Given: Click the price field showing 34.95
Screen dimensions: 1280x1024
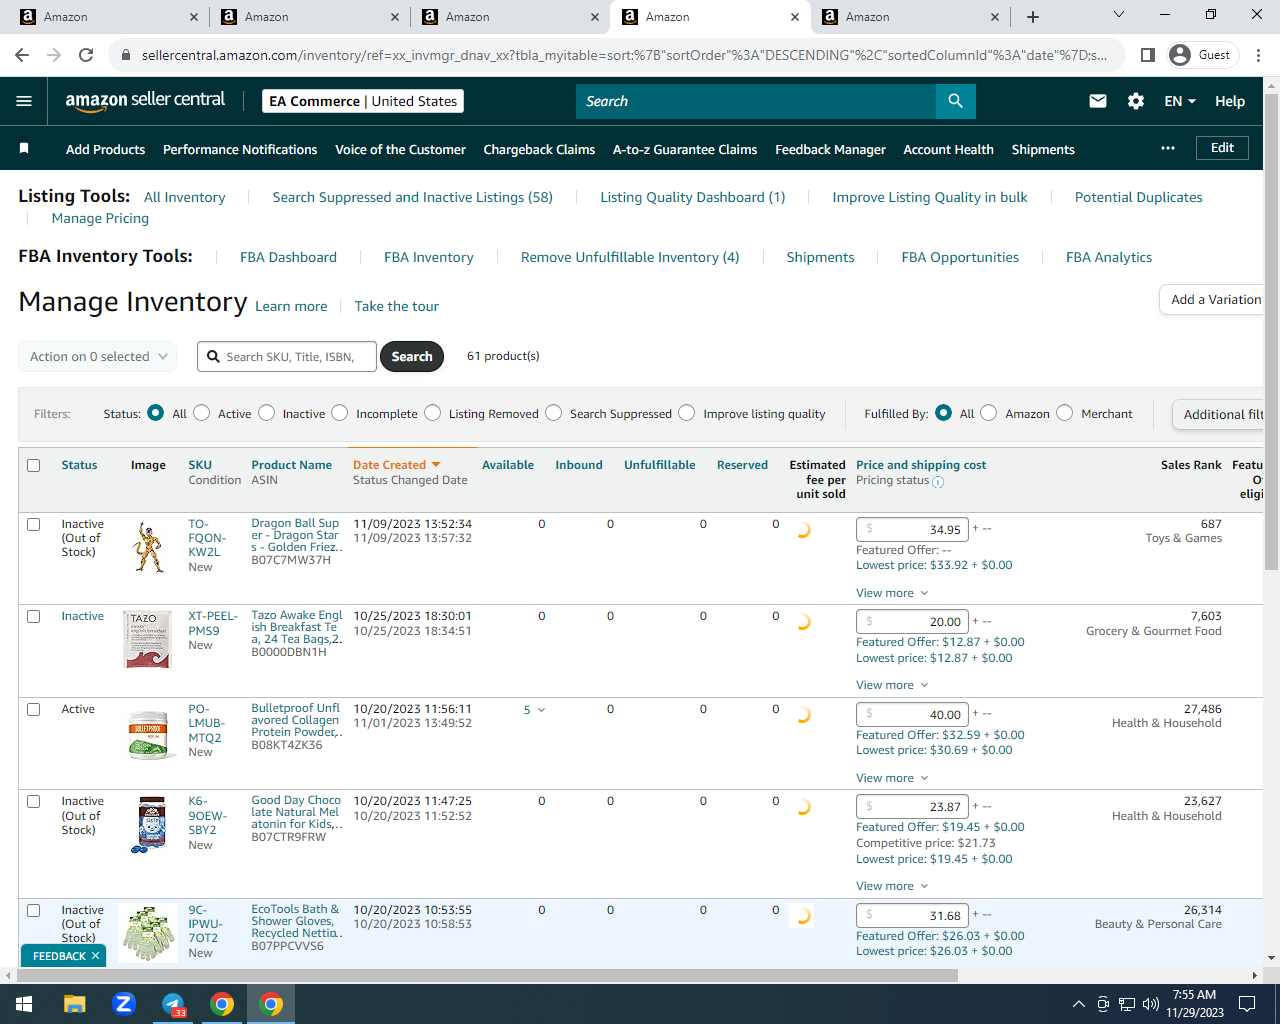Looking at the screenshot, I should (x=912, y=529).
